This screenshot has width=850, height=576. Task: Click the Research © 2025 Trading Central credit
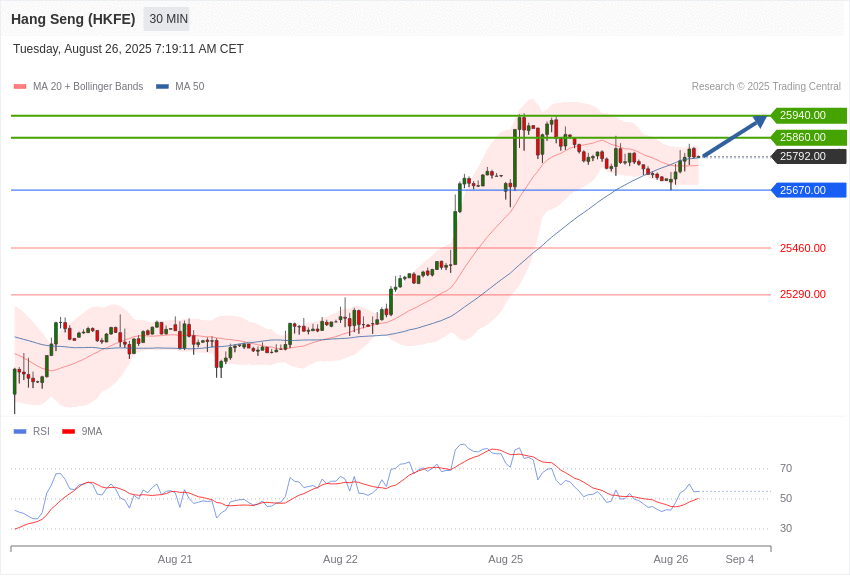pos(766,87)
